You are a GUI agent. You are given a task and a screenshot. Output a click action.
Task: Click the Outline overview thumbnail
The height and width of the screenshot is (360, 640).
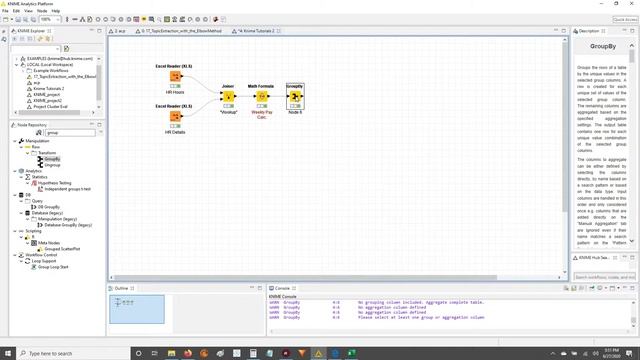tap(137, 309)
